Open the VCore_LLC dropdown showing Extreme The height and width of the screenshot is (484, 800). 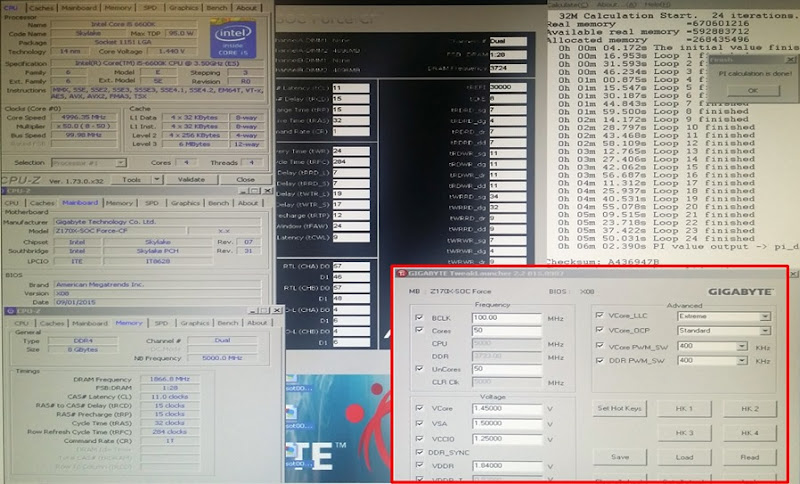(x=723, y=316)
